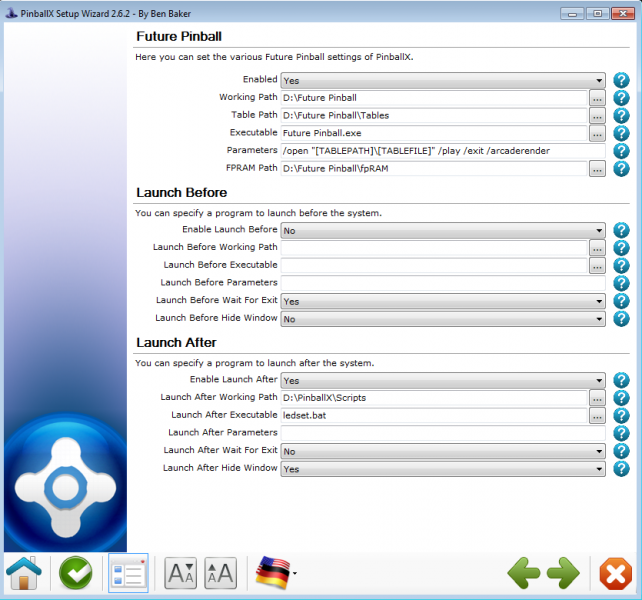Click the empty Launch After Parameters field
The image size is (642, 600).
(x=443, y=433)
